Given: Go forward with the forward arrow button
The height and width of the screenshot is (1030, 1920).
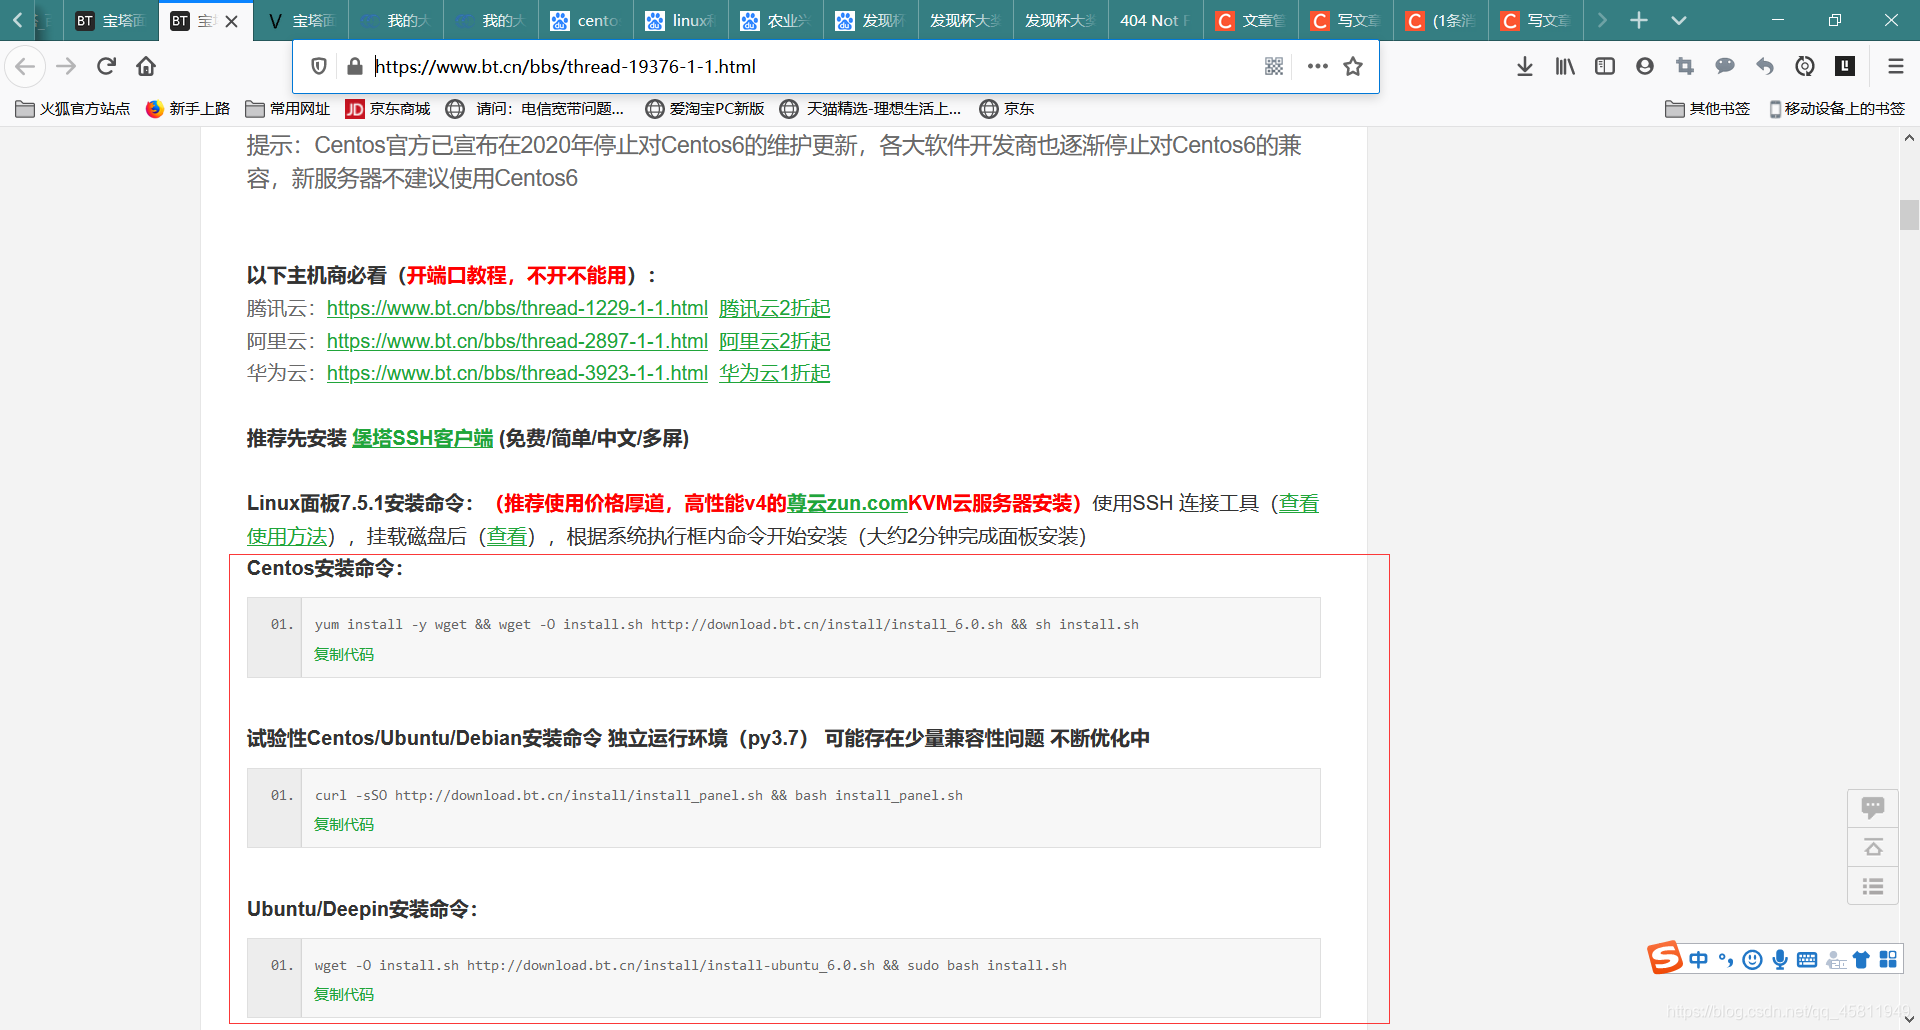Looking at the screenshot, I should point(66,66).
